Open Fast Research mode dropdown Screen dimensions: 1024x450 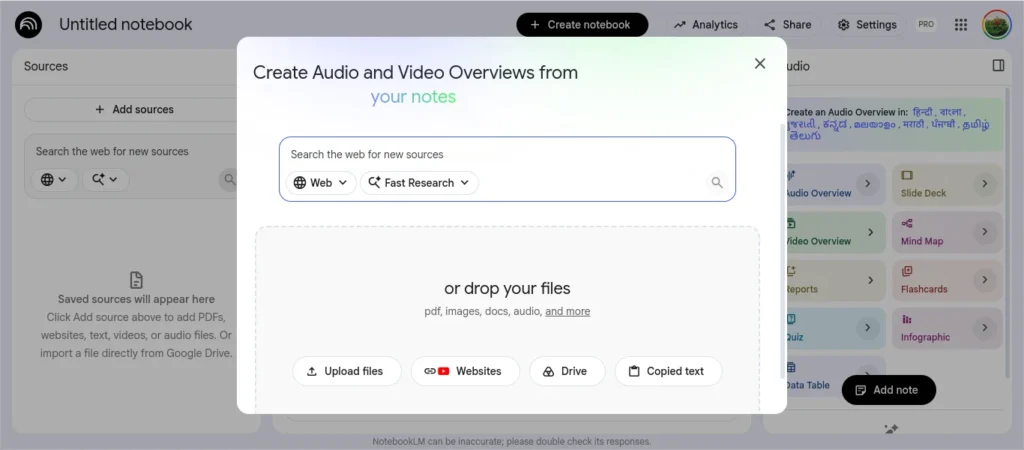coord(419,183)
